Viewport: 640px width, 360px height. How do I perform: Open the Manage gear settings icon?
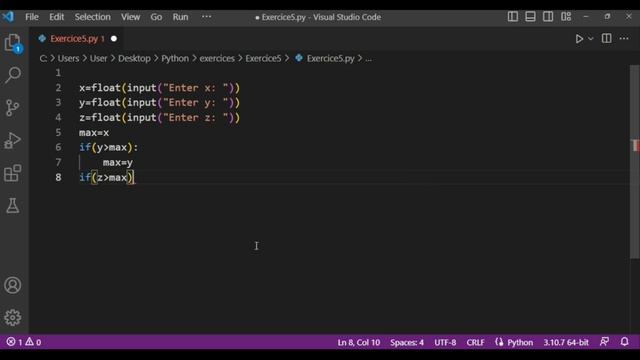click(x=13, y=317)
